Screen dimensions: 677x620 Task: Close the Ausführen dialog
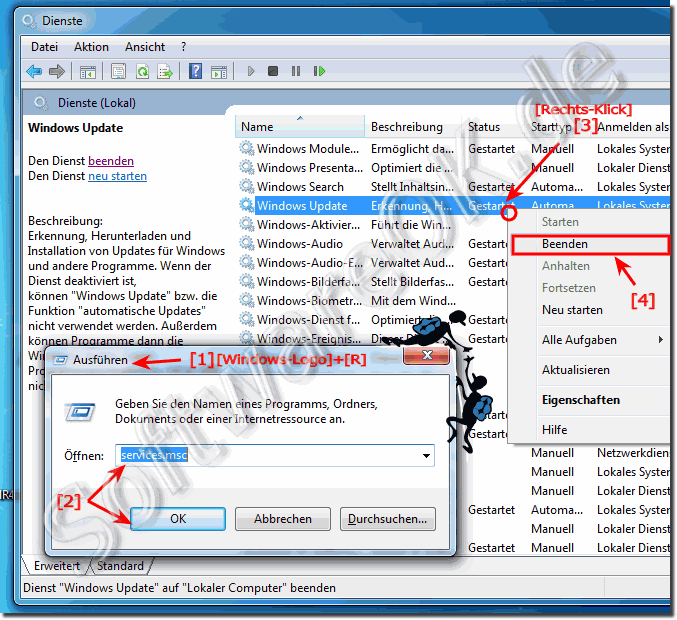coord(426,355)
